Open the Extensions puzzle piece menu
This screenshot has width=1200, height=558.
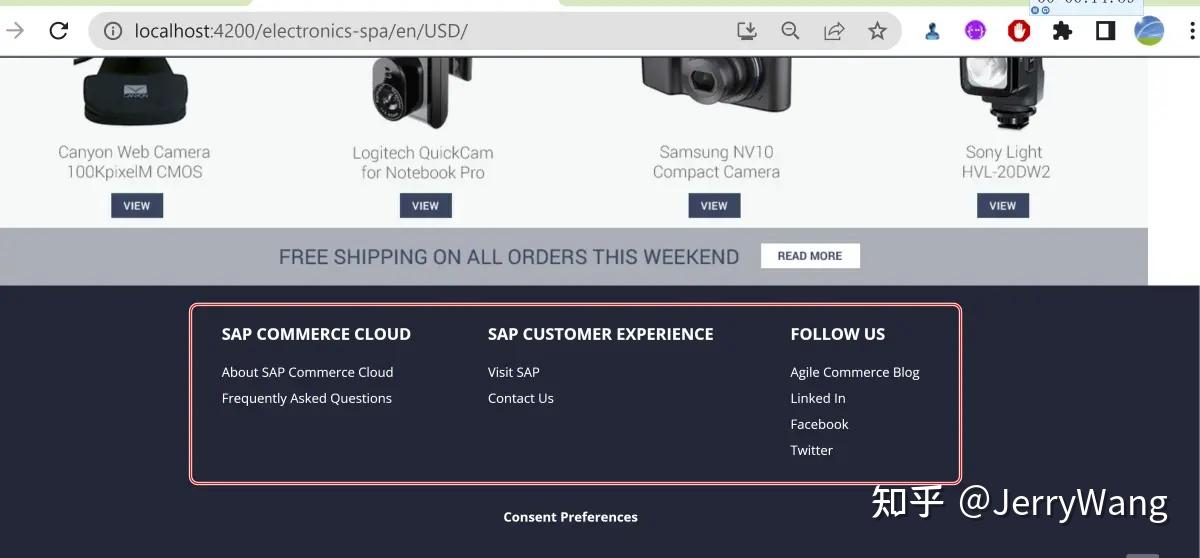click(x=1062, y=31)
